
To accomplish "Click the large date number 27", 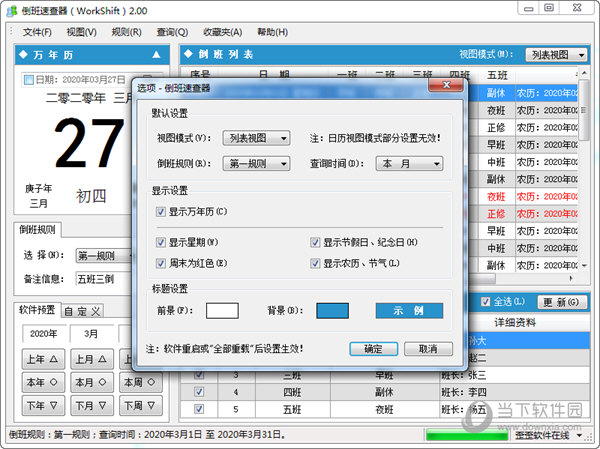I will (x=90, y=143).
